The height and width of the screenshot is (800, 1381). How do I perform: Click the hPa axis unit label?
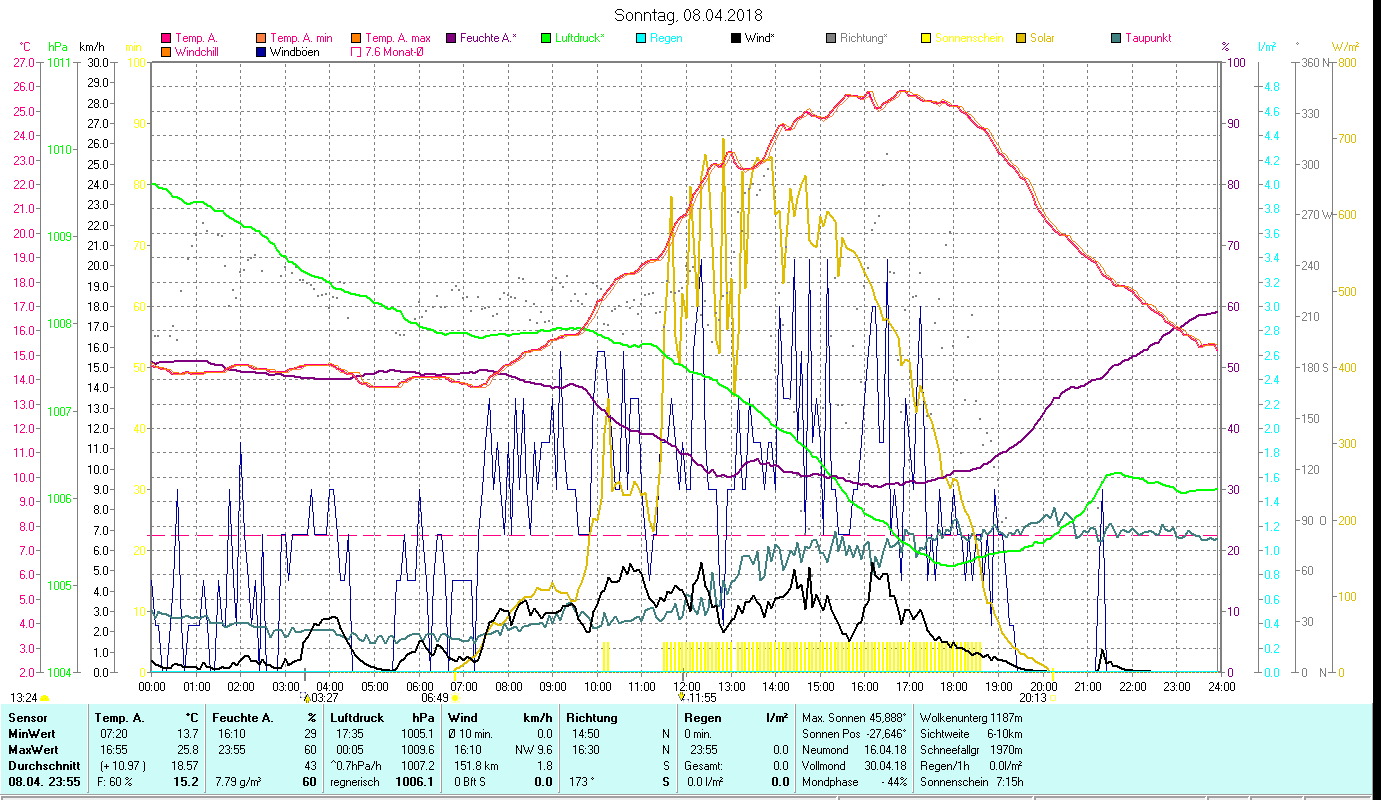point(58,47)
